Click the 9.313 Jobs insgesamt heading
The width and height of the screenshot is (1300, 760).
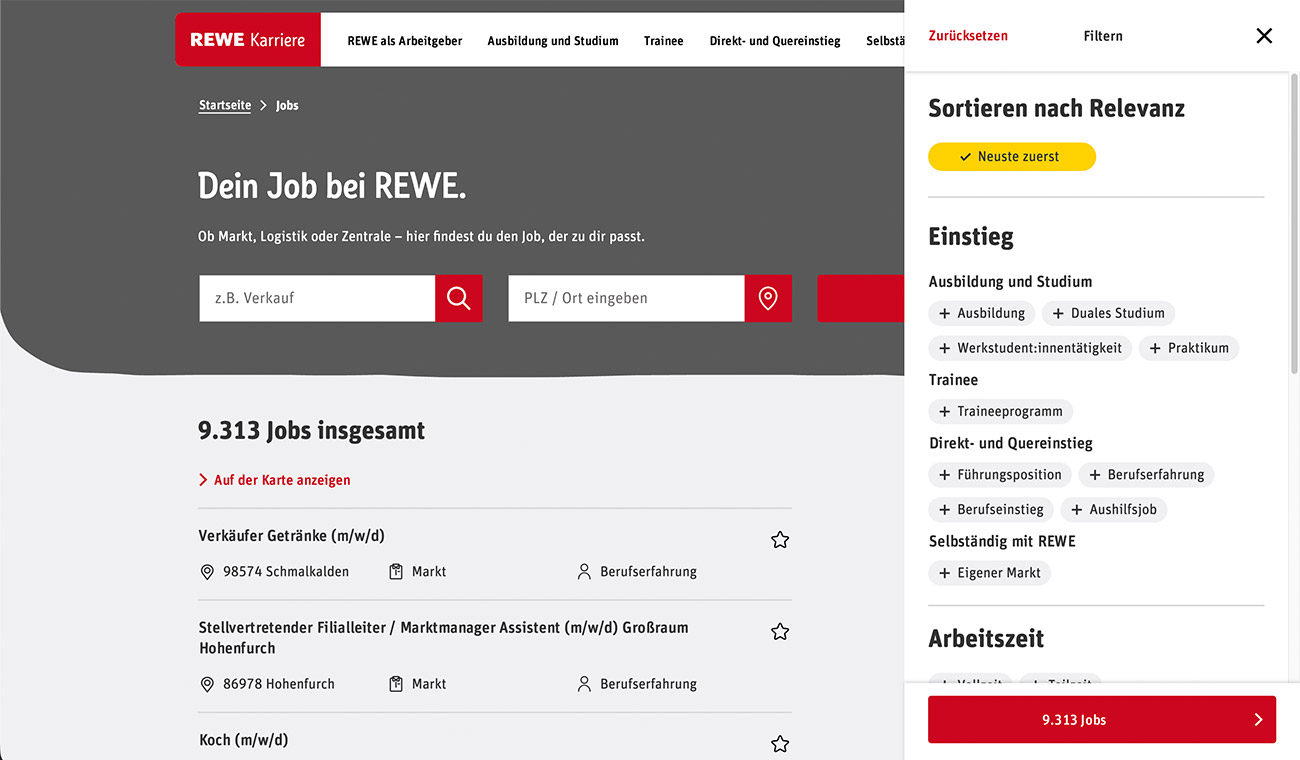(312, 431)
